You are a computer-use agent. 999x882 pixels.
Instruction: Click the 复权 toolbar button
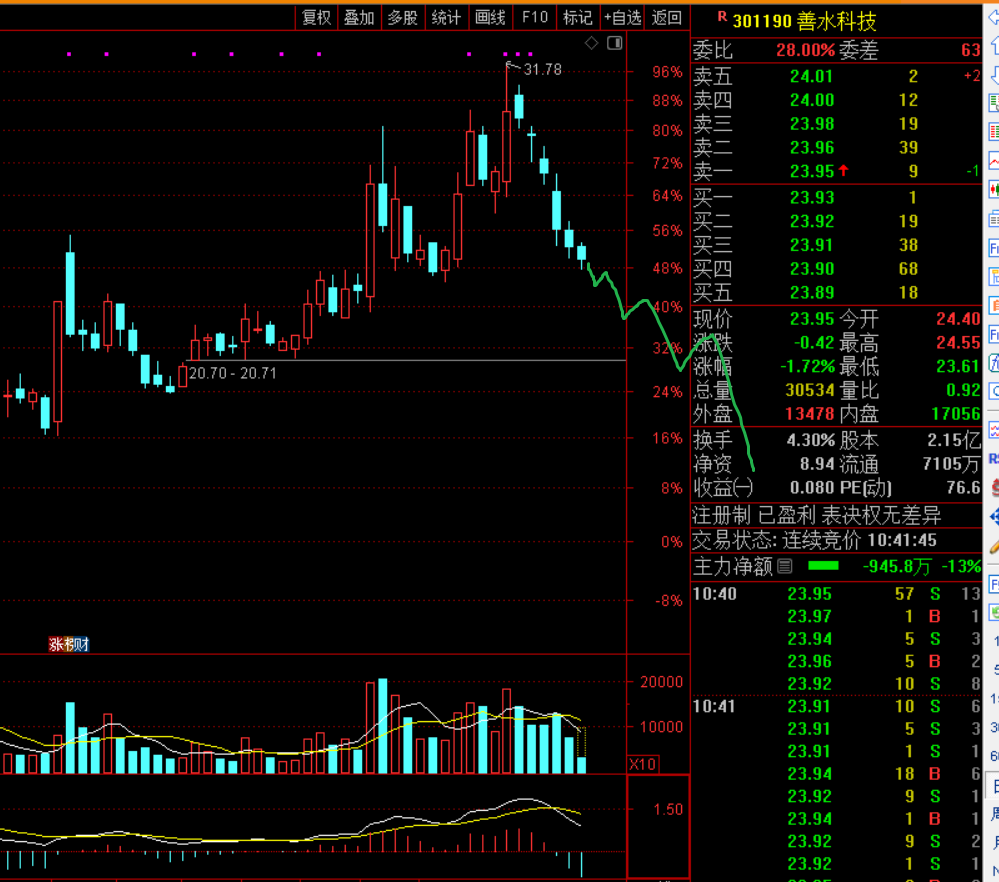click(x=317, y=18)
